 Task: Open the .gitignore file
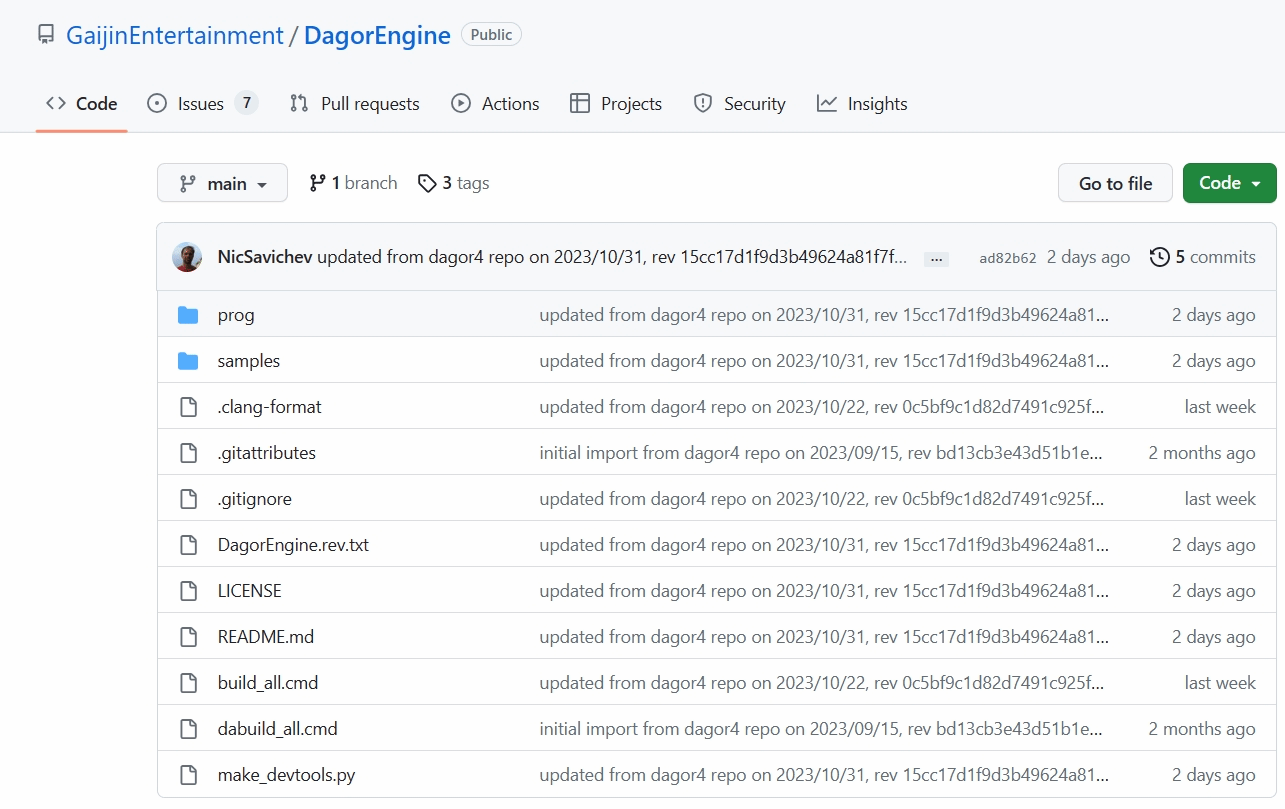click(255, 499)
